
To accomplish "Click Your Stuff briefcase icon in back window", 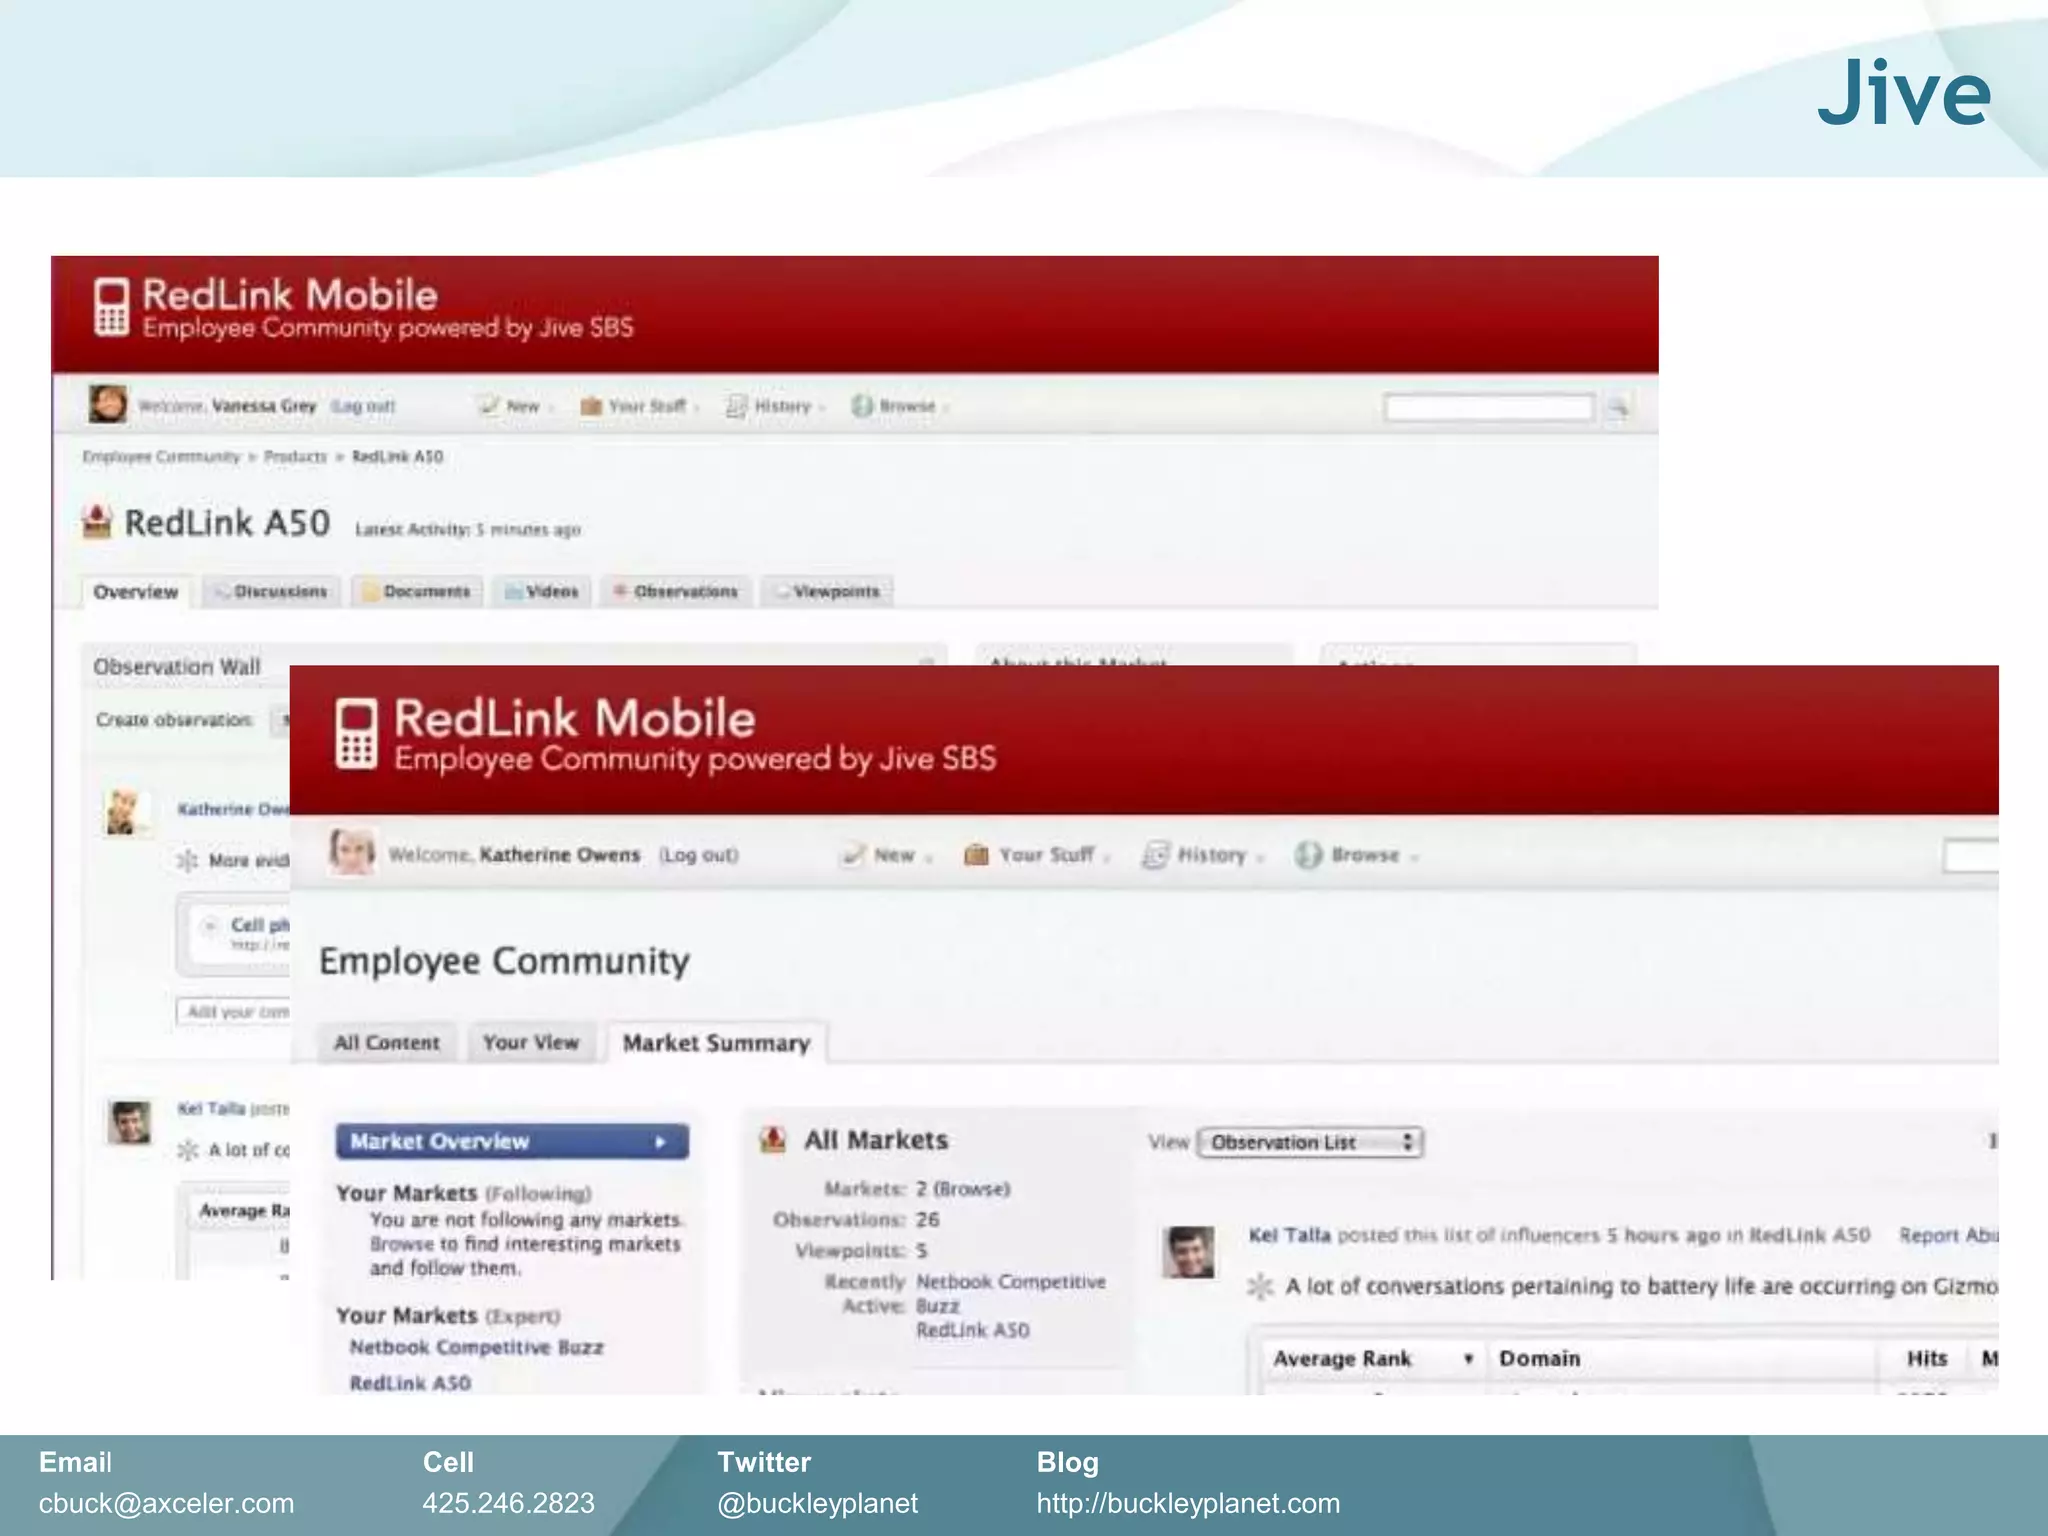I will (591, 406).
